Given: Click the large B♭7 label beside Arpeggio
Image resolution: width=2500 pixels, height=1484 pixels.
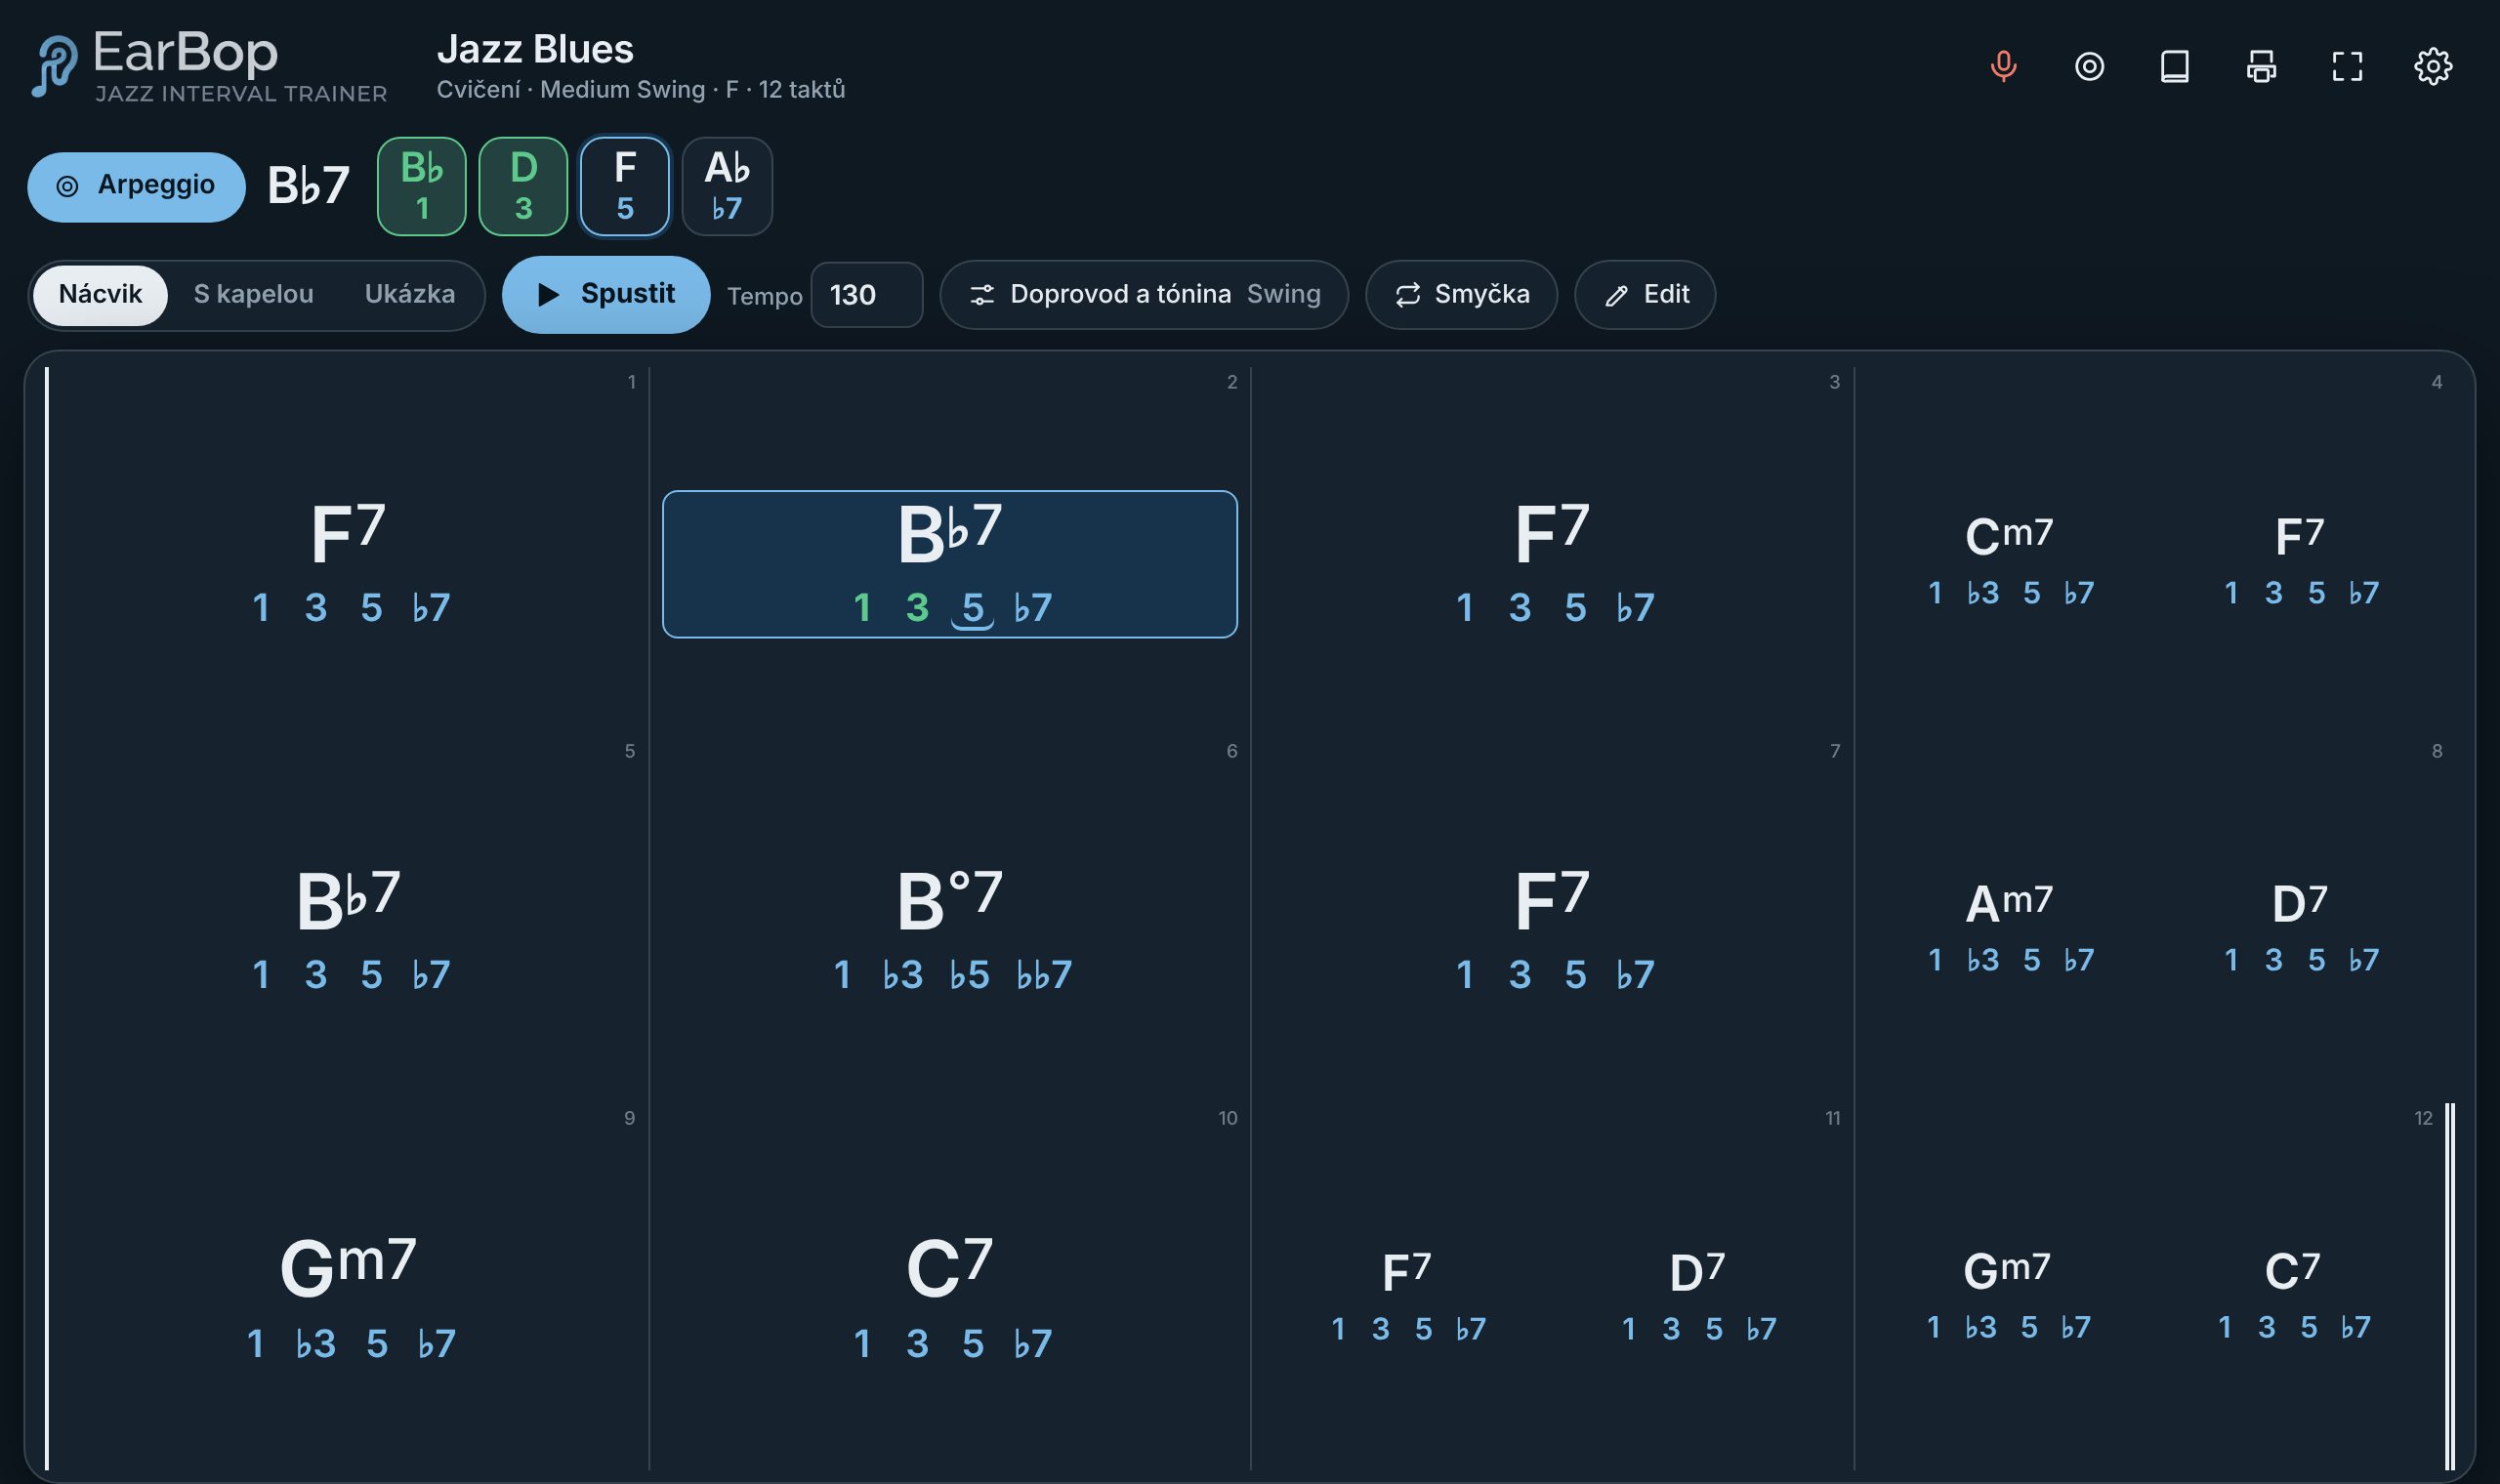Looking at the screenshot, I should click(x=308, y=186).
